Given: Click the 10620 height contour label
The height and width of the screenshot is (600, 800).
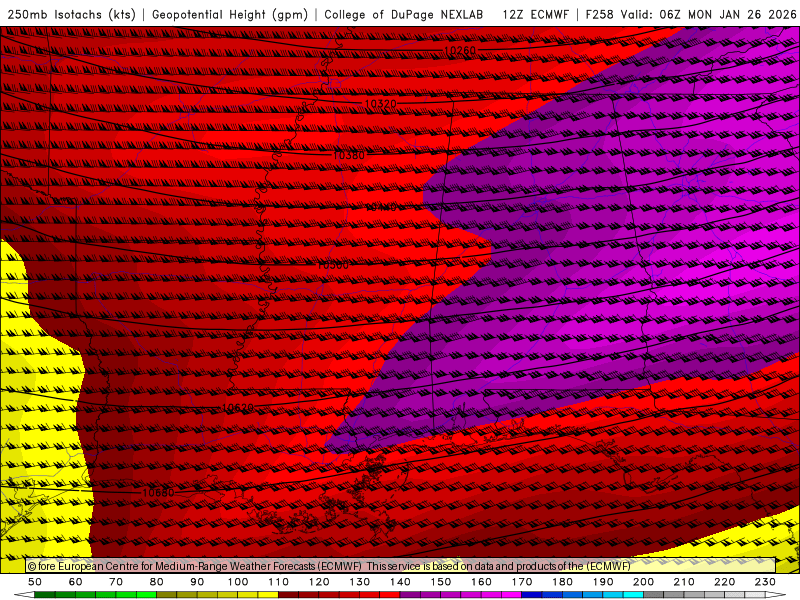Looking at the screenshot, I should (x=238, y=408).
